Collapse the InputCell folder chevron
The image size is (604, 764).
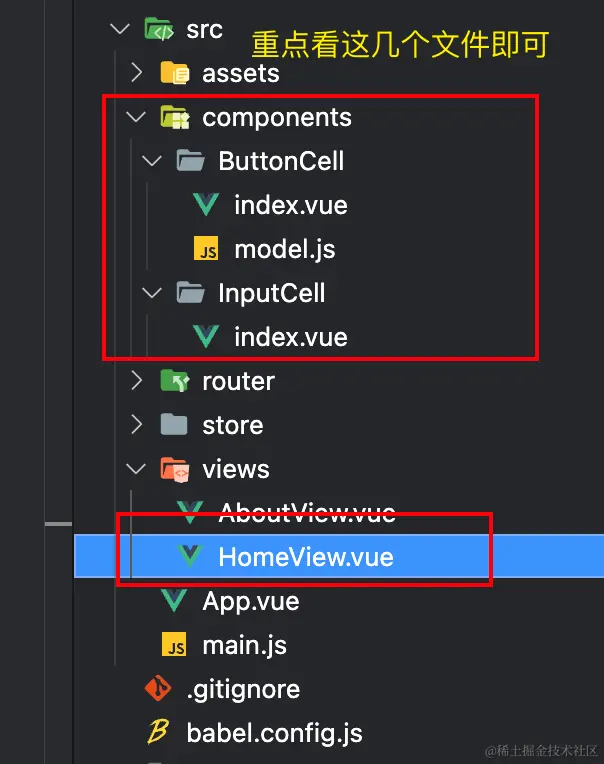[x=152, y=293]
